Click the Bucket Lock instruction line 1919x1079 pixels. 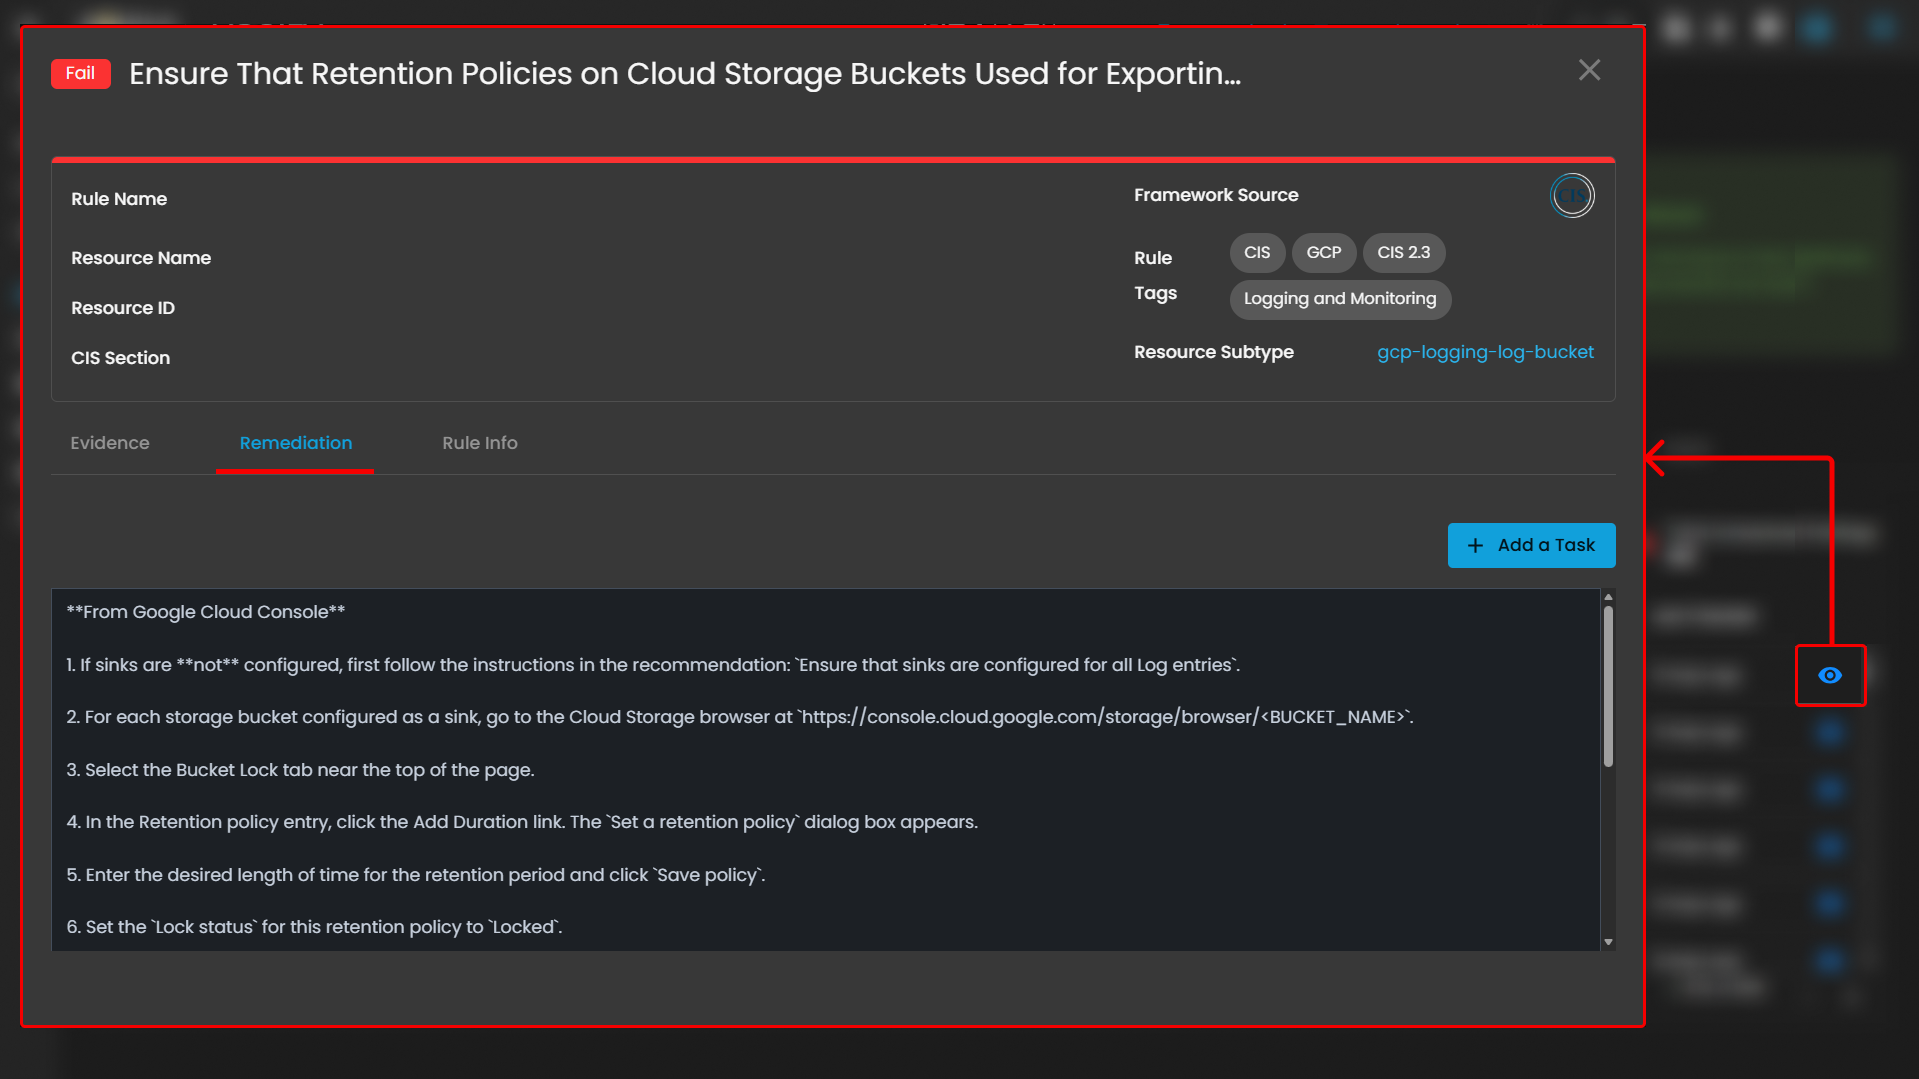300,770
